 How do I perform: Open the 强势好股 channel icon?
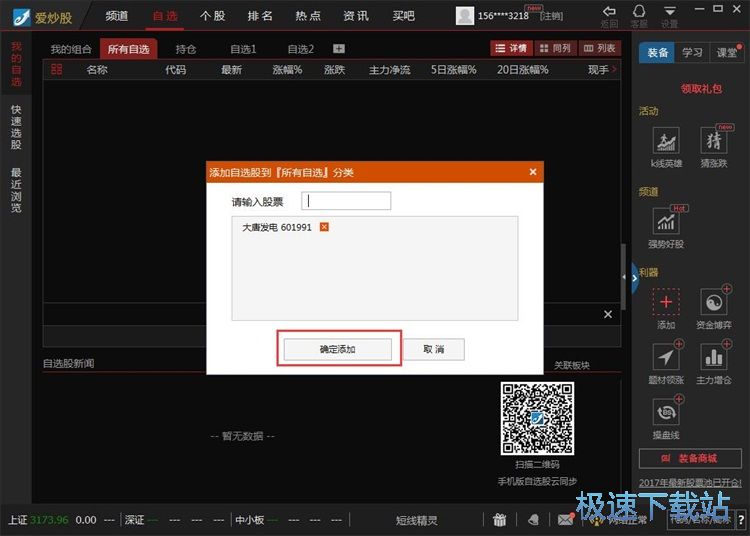666,222
